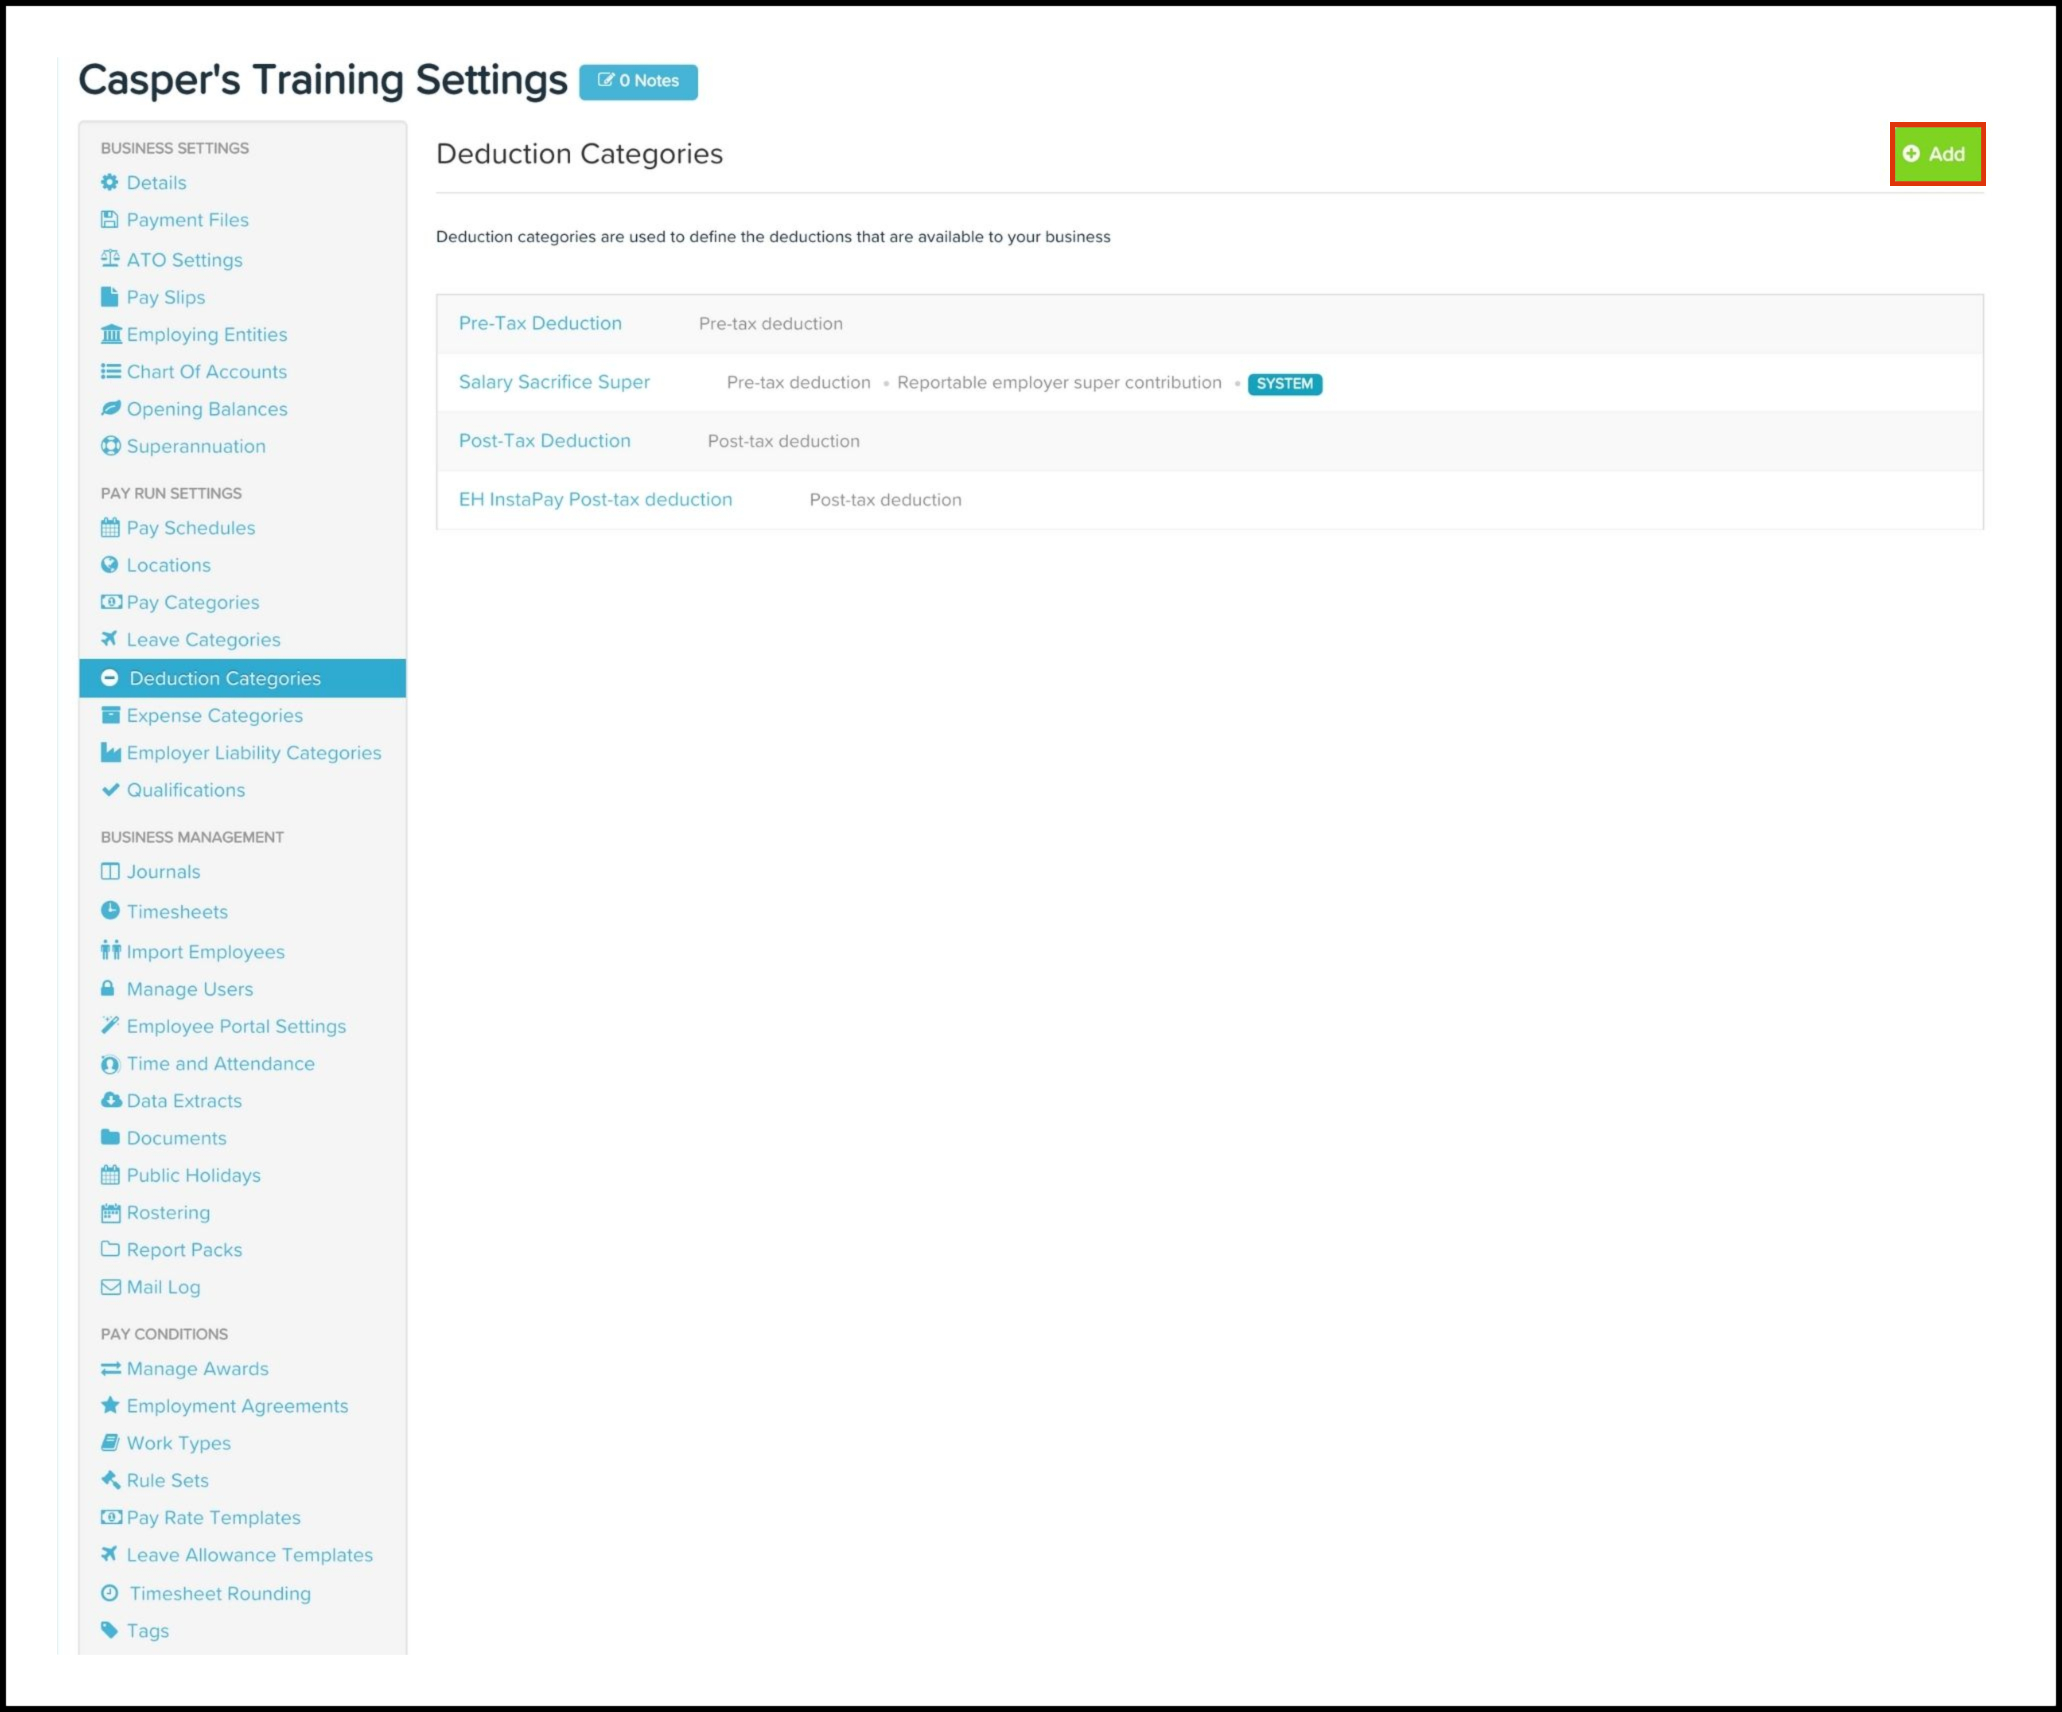The image size is (2062, 1712).
Task: Click the Superannuation lifebuoy icon
Action: click(x=110, y=446)
